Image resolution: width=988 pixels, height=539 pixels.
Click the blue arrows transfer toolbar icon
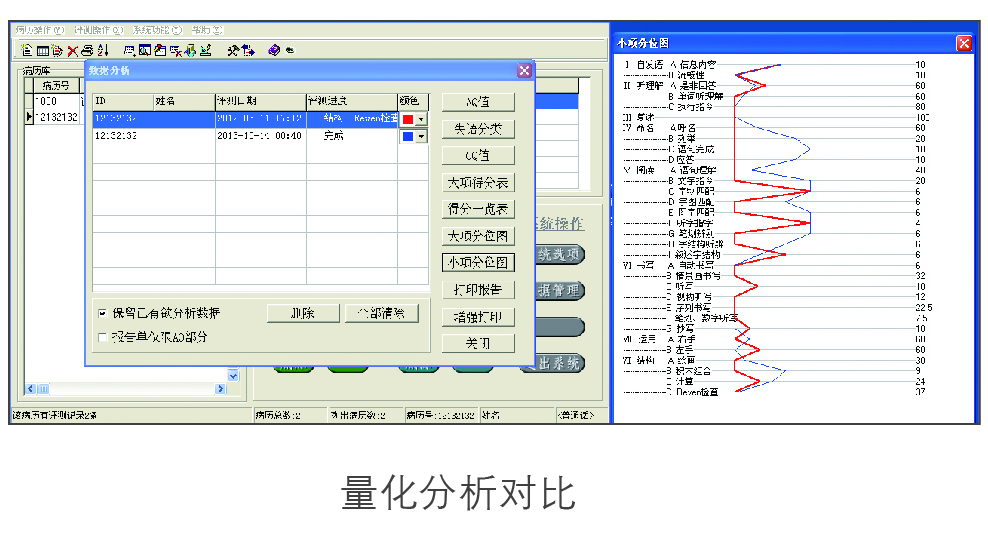click(x=248, y=50)
